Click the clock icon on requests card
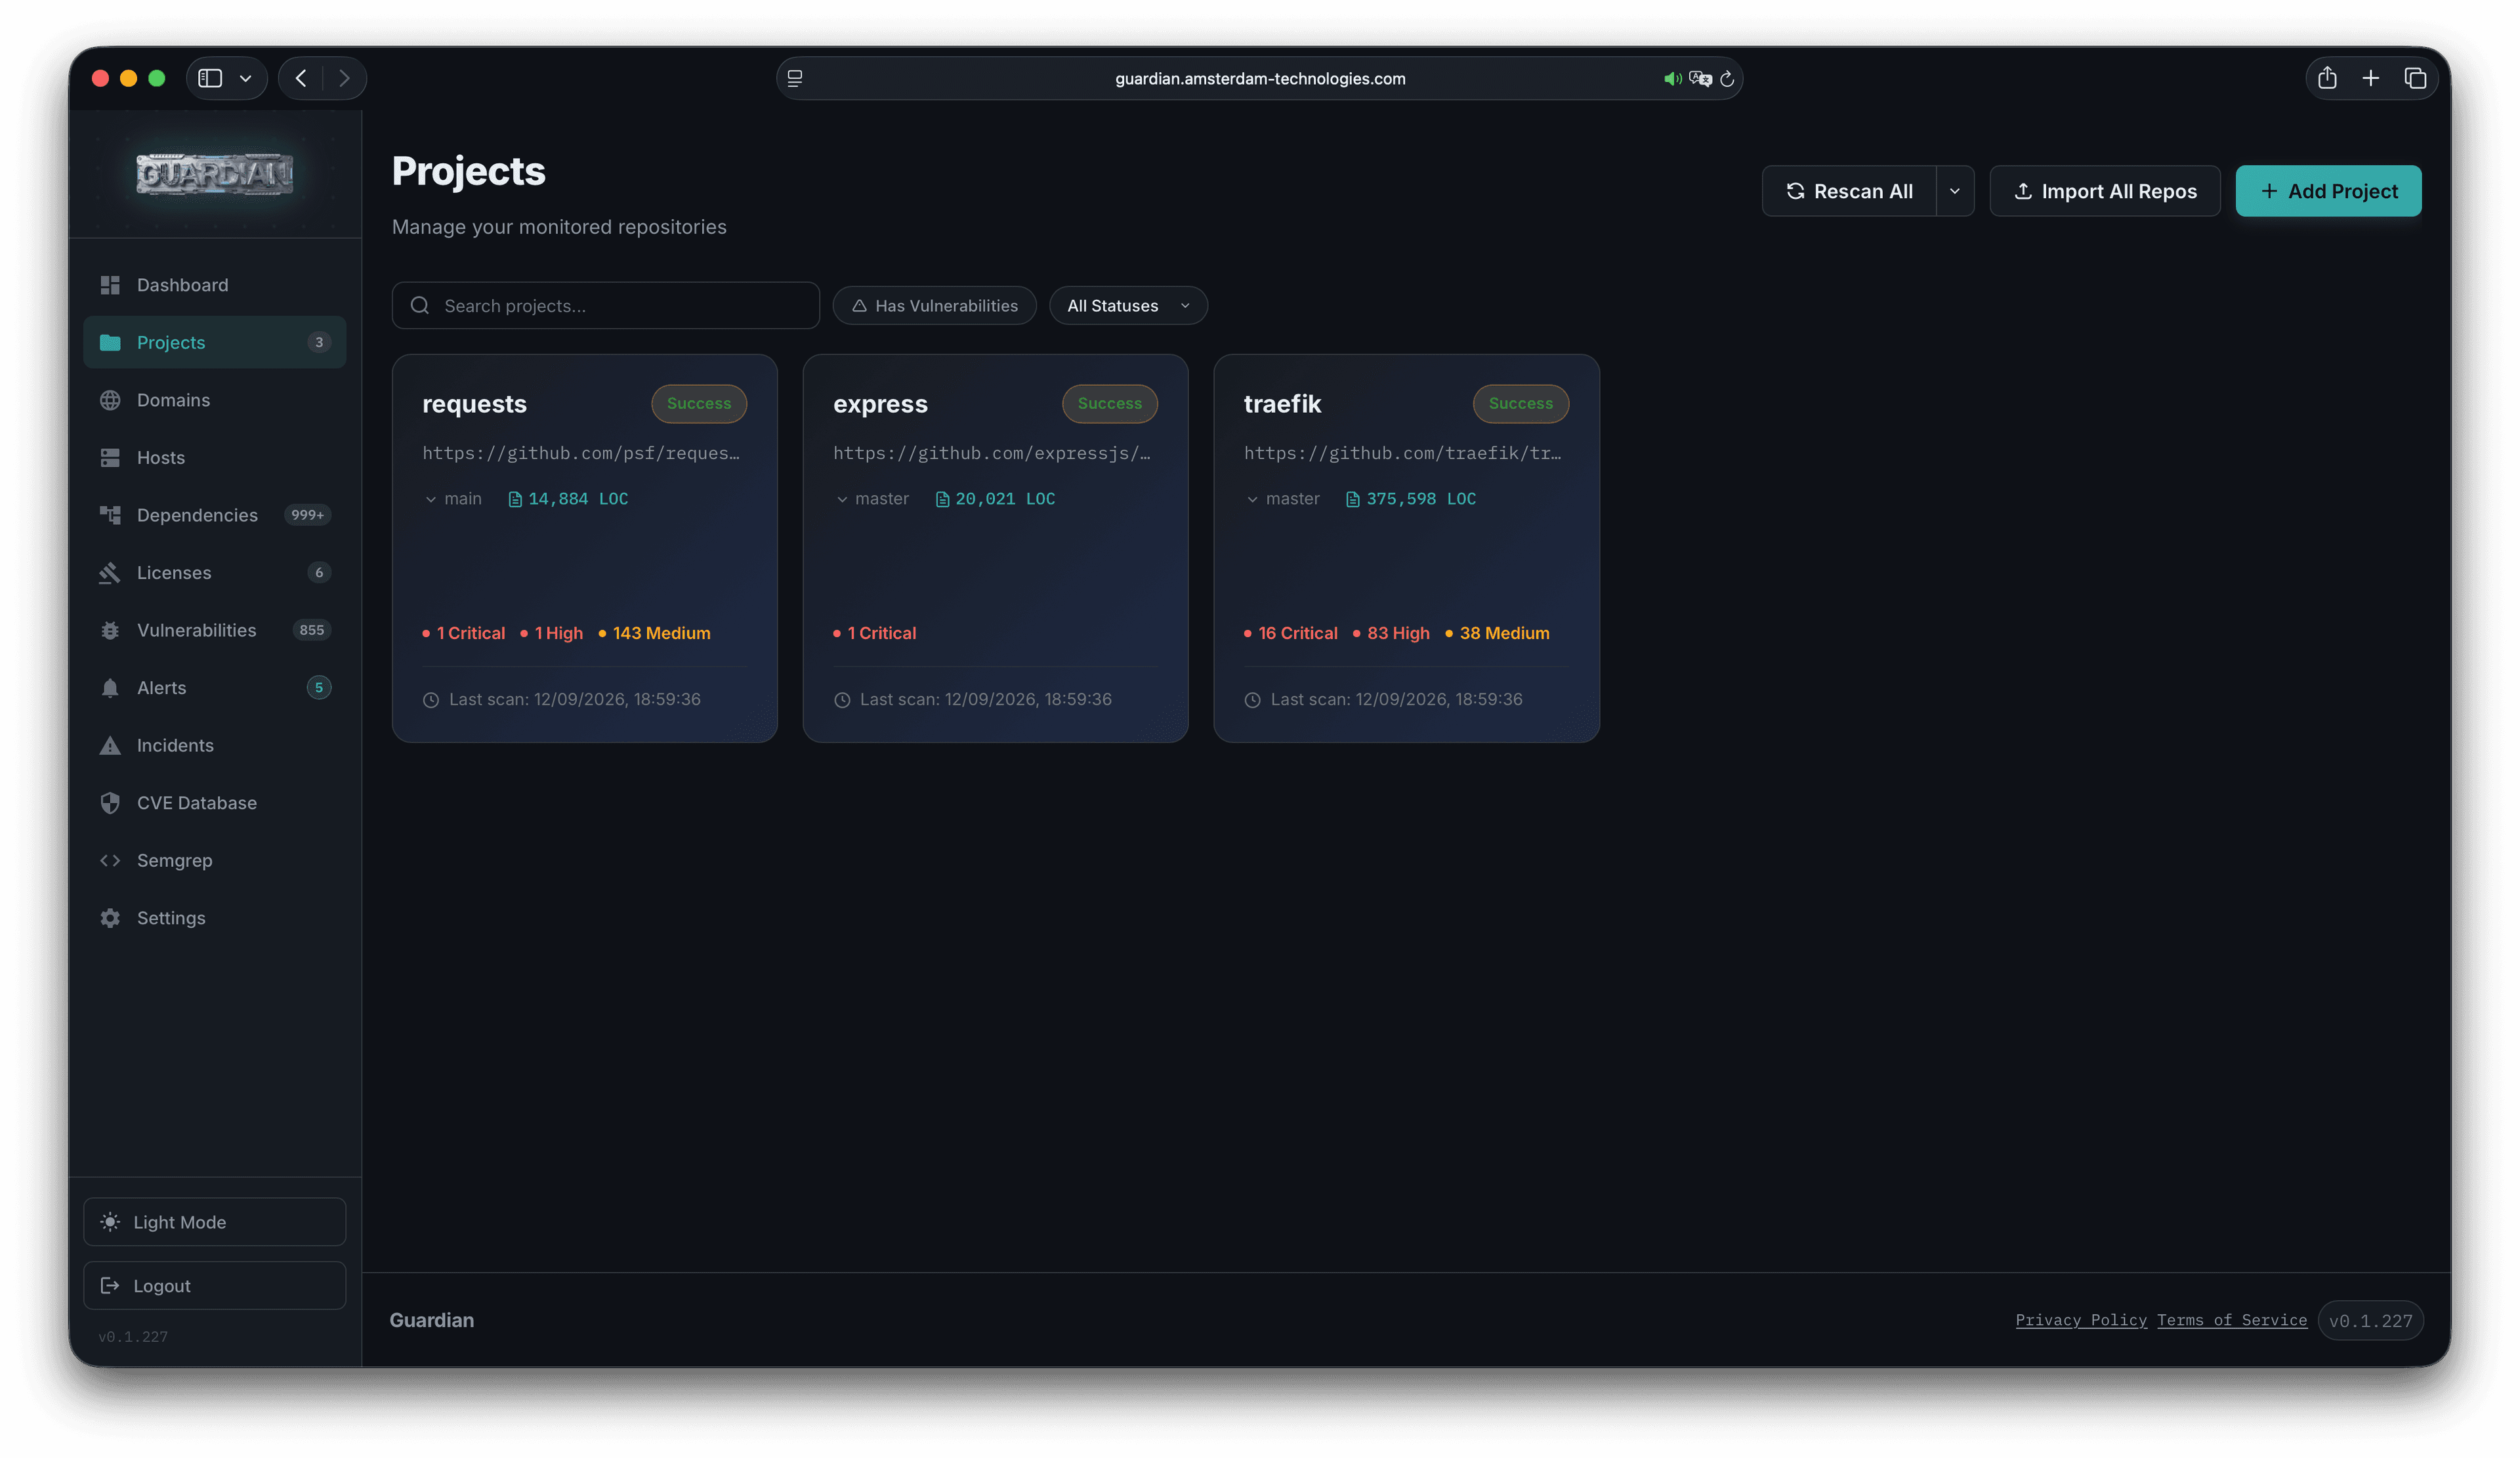Image resolution: width=2520 pixels, height=1458 pixels. click(431, 700)
